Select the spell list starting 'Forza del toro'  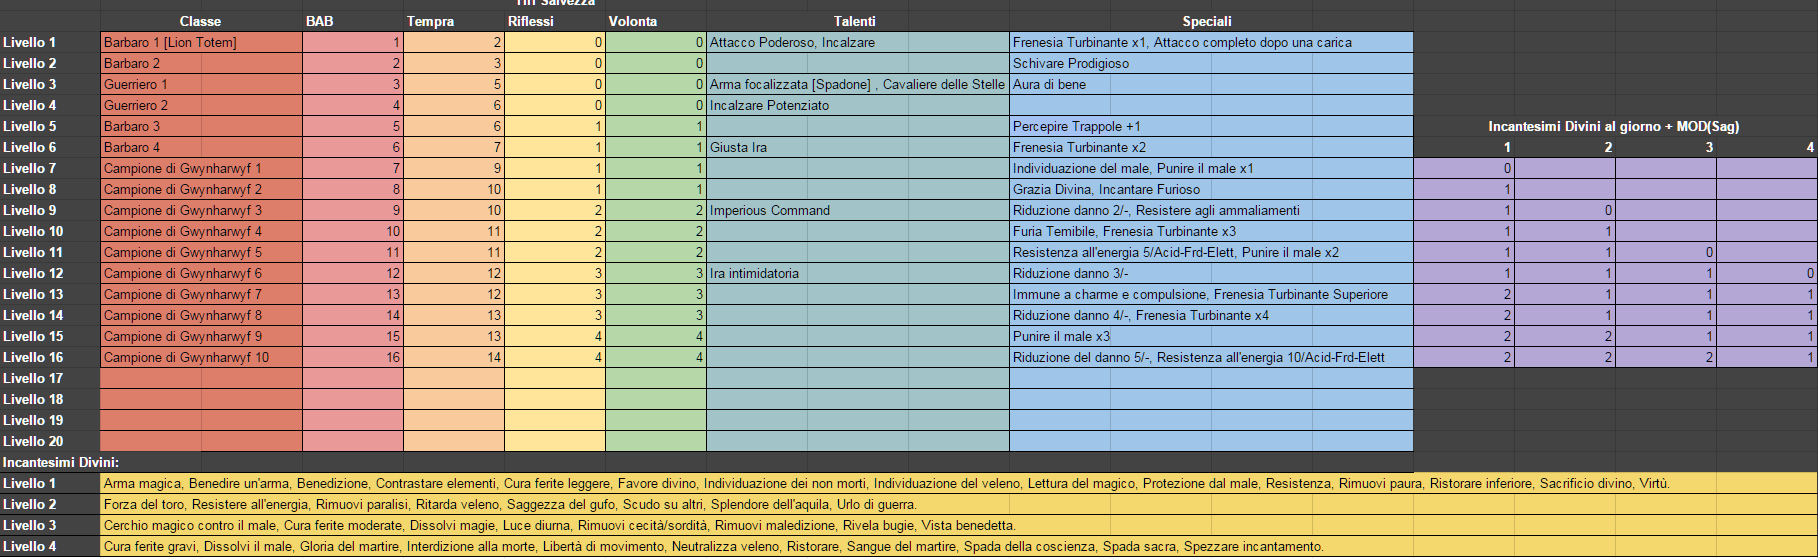959,504
